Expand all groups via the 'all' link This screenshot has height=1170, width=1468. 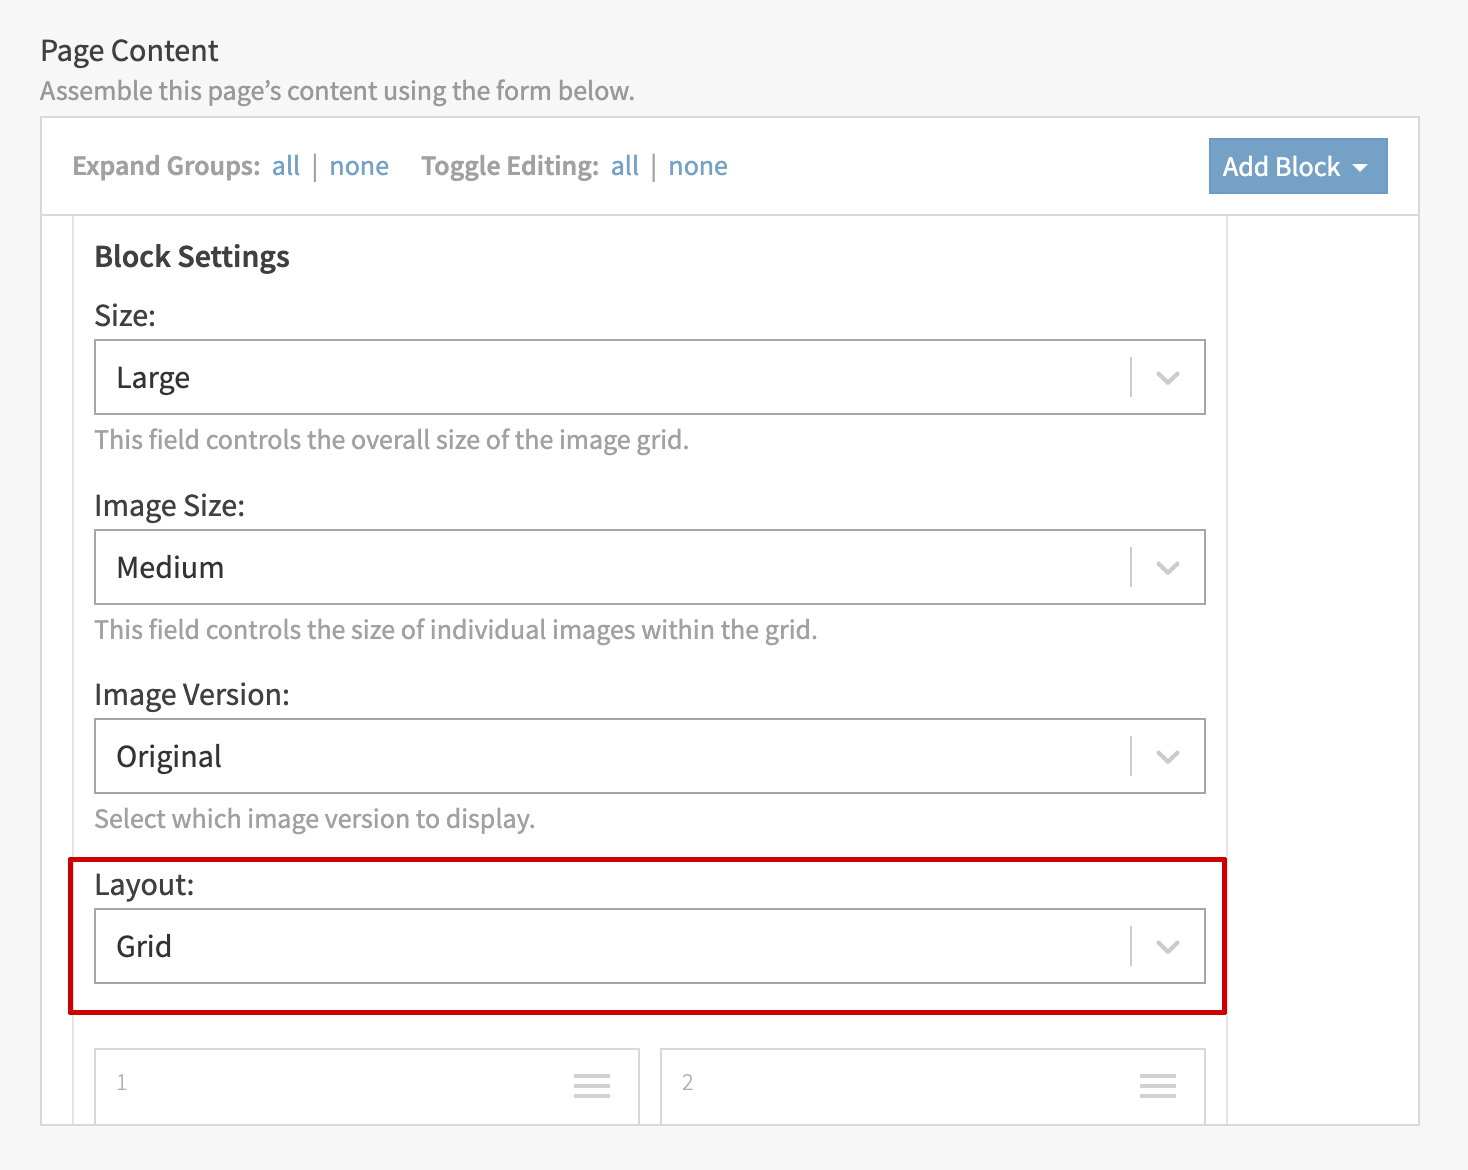[285, 166]
